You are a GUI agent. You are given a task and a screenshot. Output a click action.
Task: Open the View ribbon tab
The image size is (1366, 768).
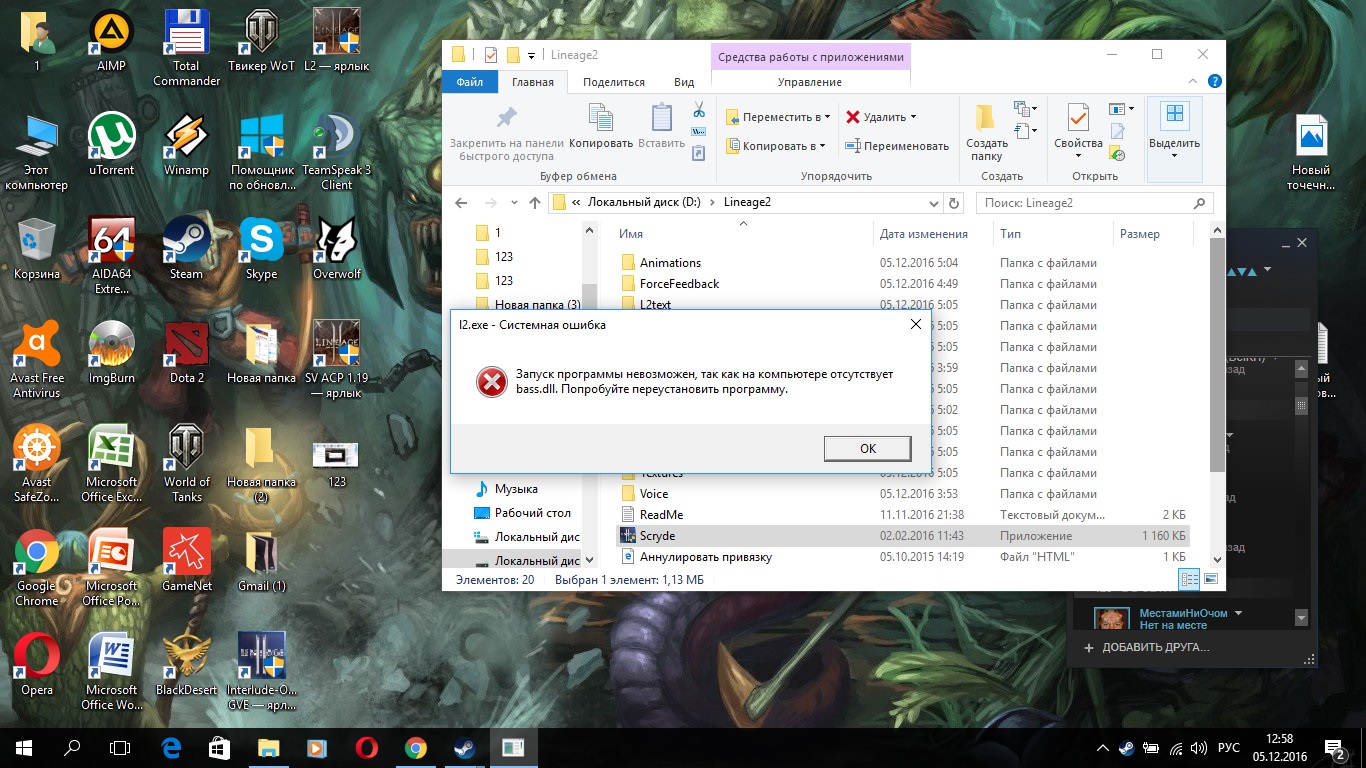pos(684,82)
